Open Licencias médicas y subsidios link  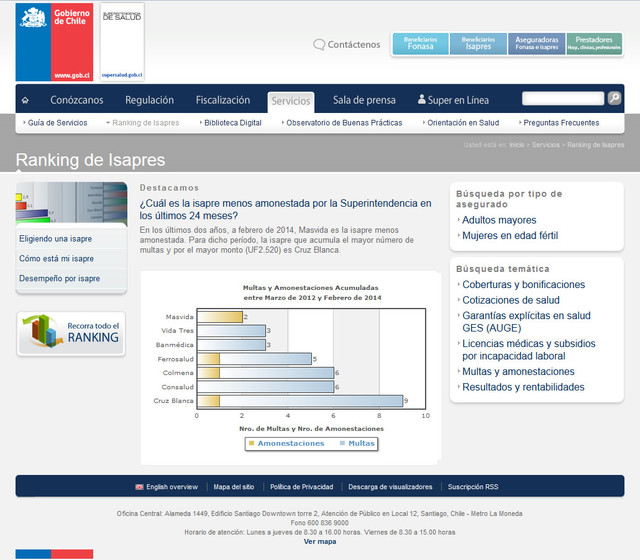click(529, 350)
